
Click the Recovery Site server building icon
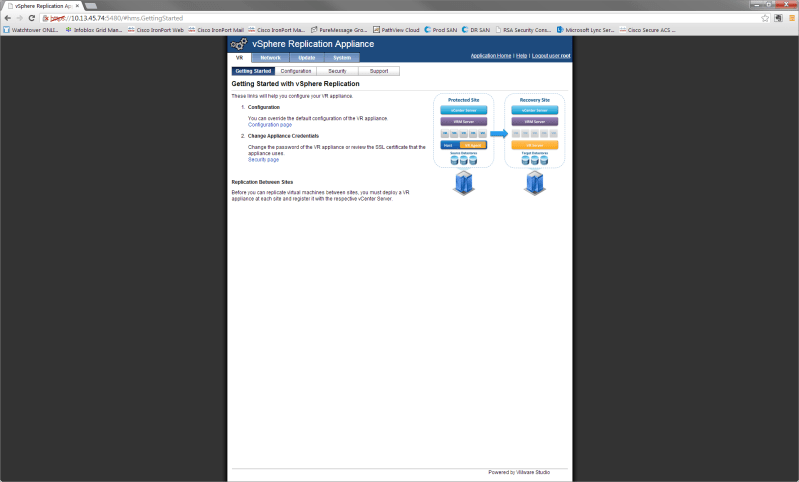point(535,182)
